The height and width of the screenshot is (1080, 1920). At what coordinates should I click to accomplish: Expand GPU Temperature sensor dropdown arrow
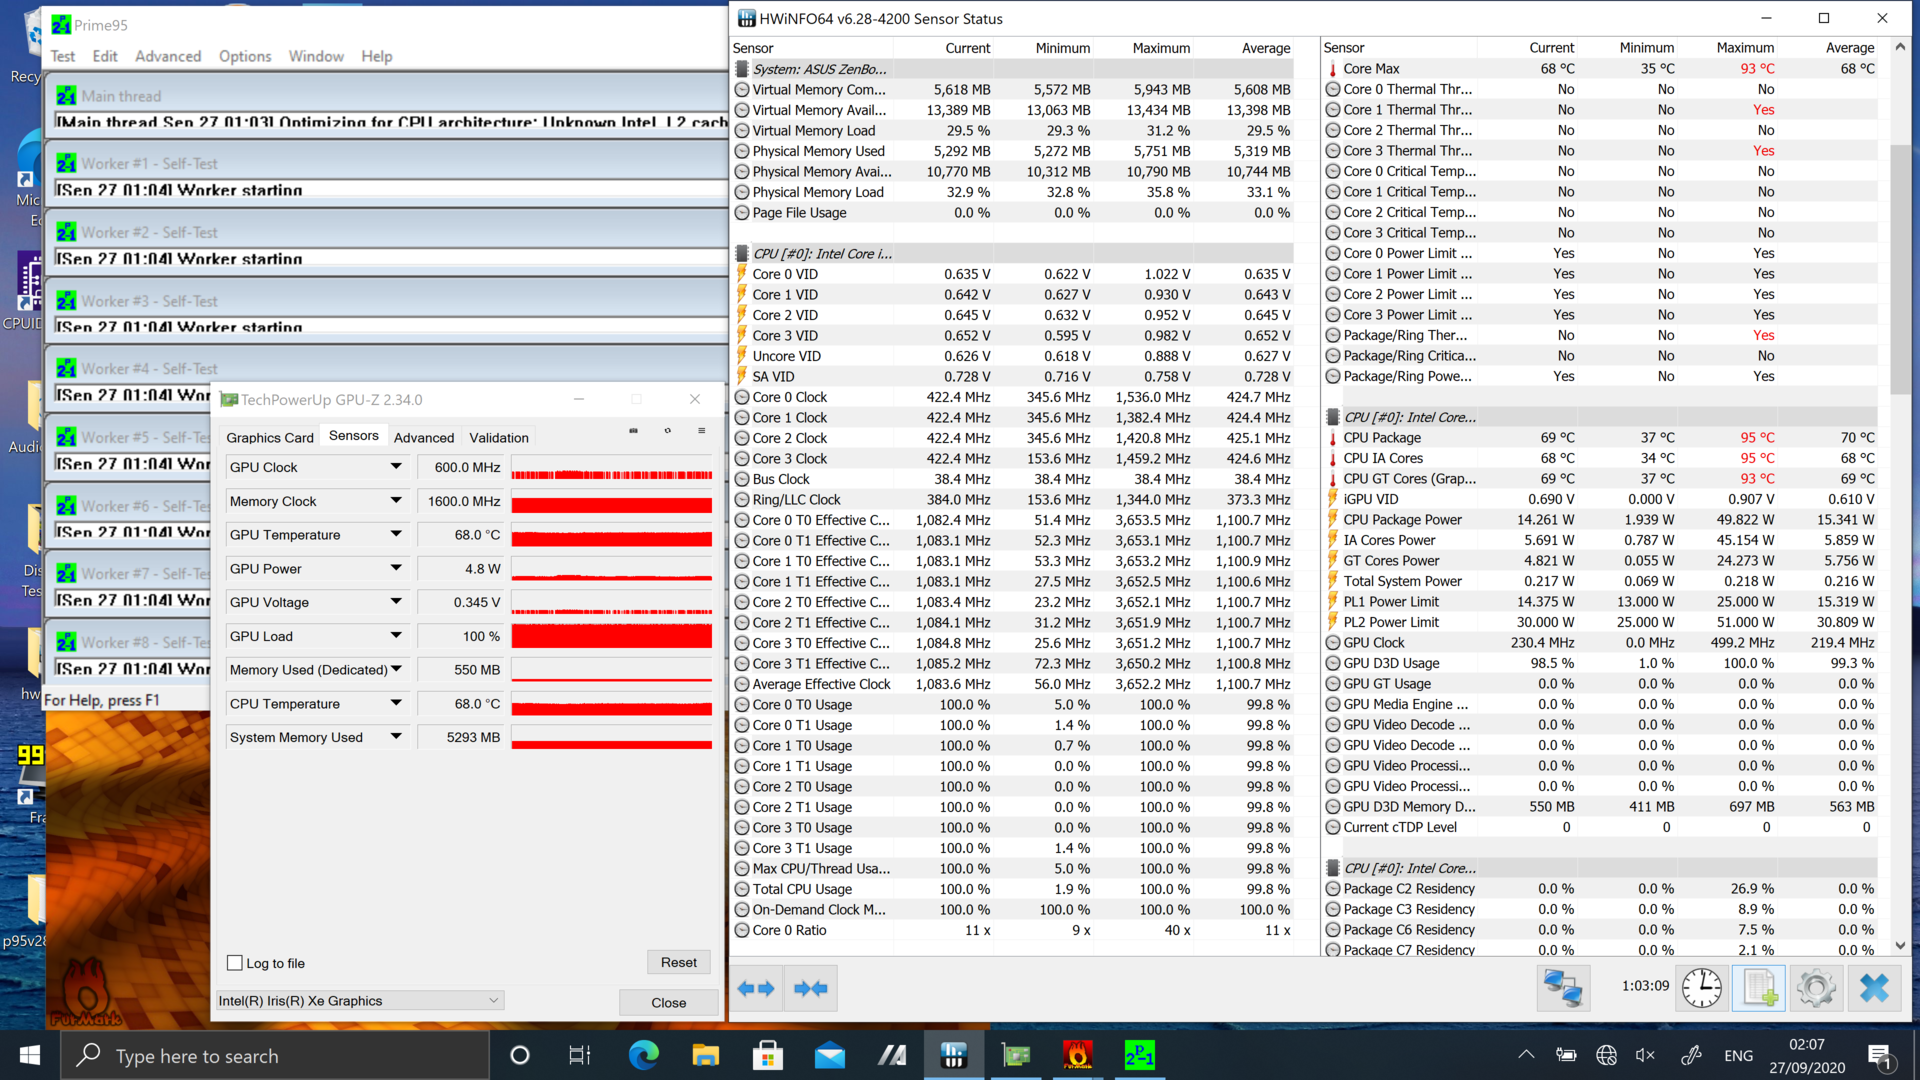click(x=396, y=535)
